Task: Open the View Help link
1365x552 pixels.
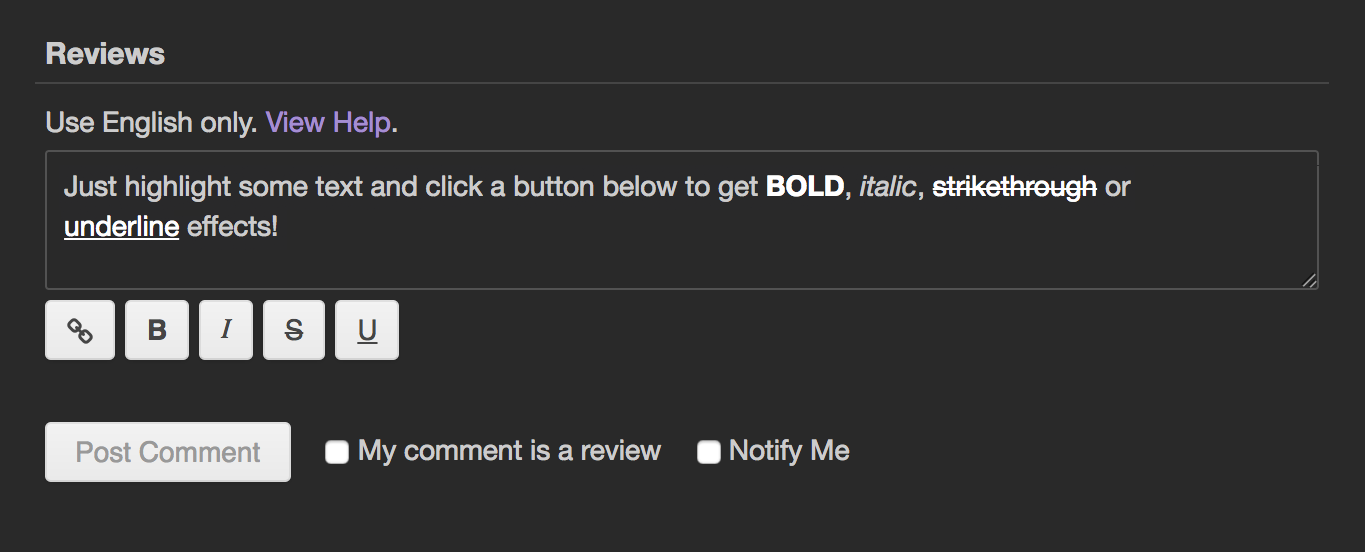Action: pos(328,123)
